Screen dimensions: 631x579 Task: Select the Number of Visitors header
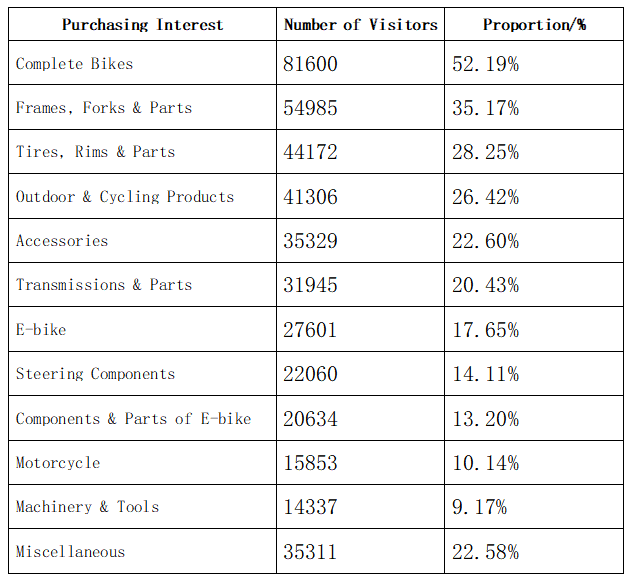click(361, 24)
